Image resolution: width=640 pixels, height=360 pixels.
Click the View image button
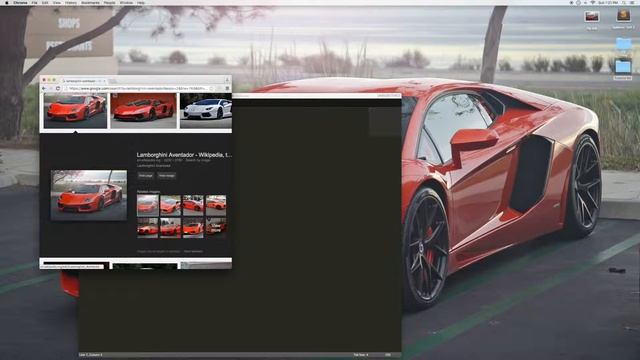(167, 176)
